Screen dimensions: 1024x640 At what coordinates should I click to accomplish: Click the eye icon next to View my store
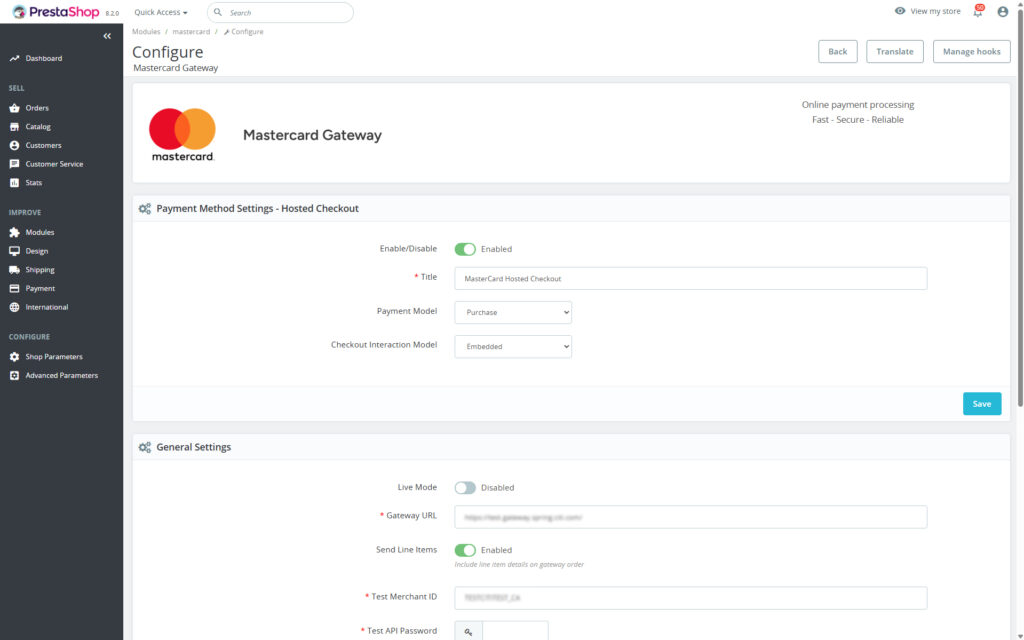pyautogui.click(x=898, y=11)
